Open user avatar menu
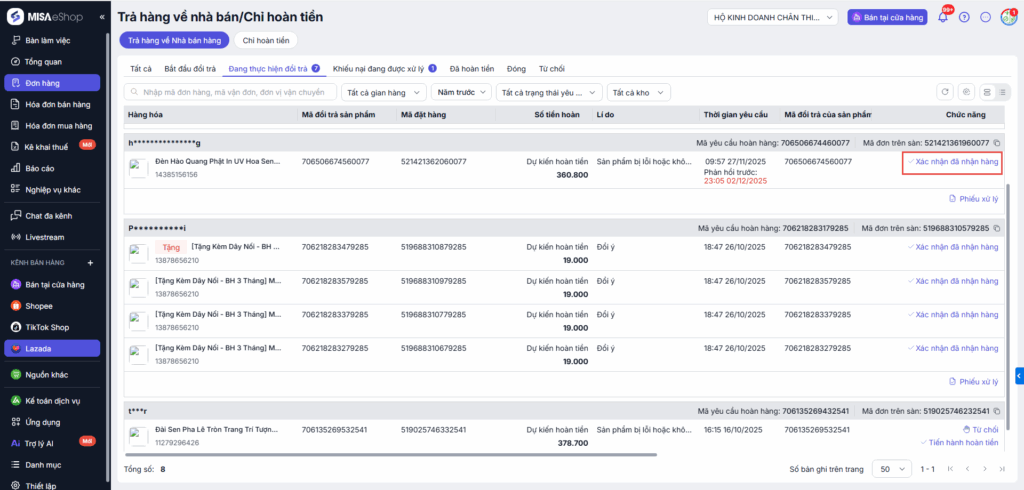The height and width of the screenshot is (490, 1024). (x=1007, y=17)
